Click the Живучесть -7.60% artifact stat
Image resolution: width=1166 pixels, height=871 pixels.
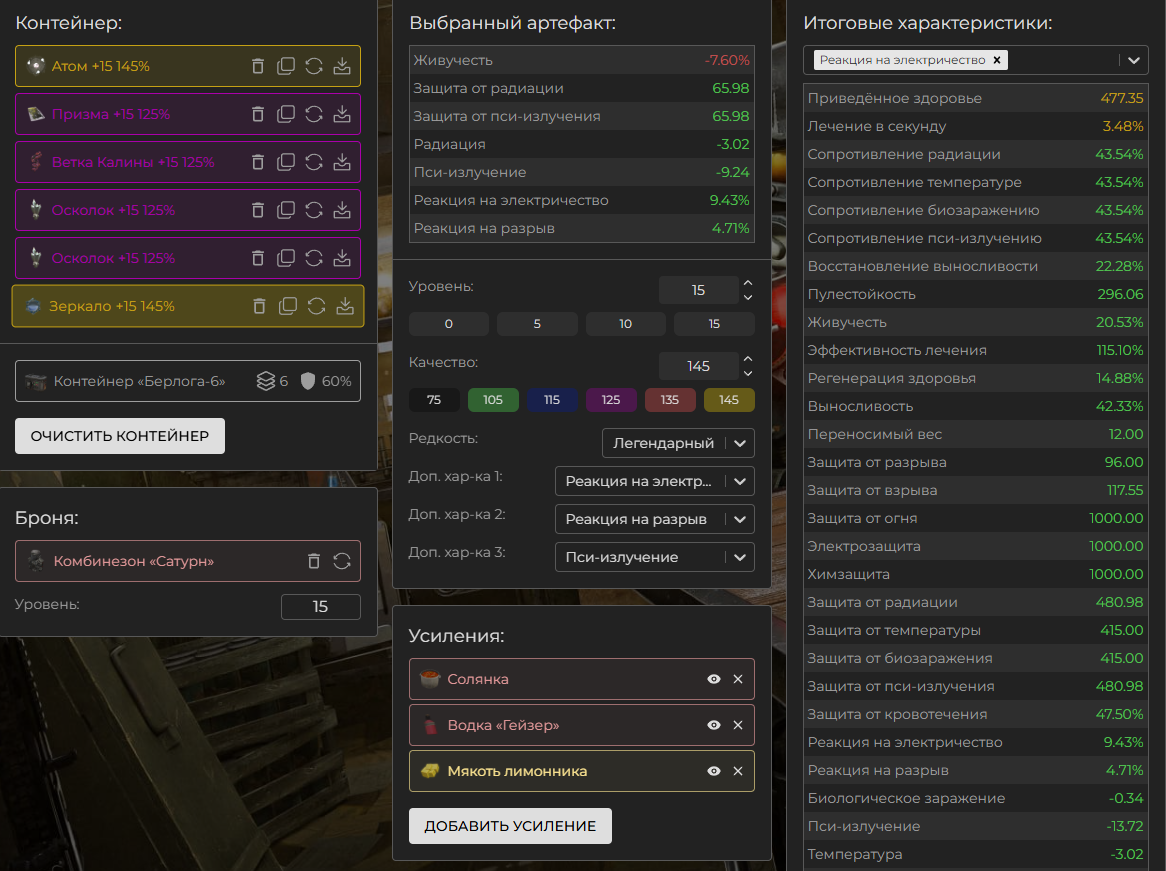(582, 60)
